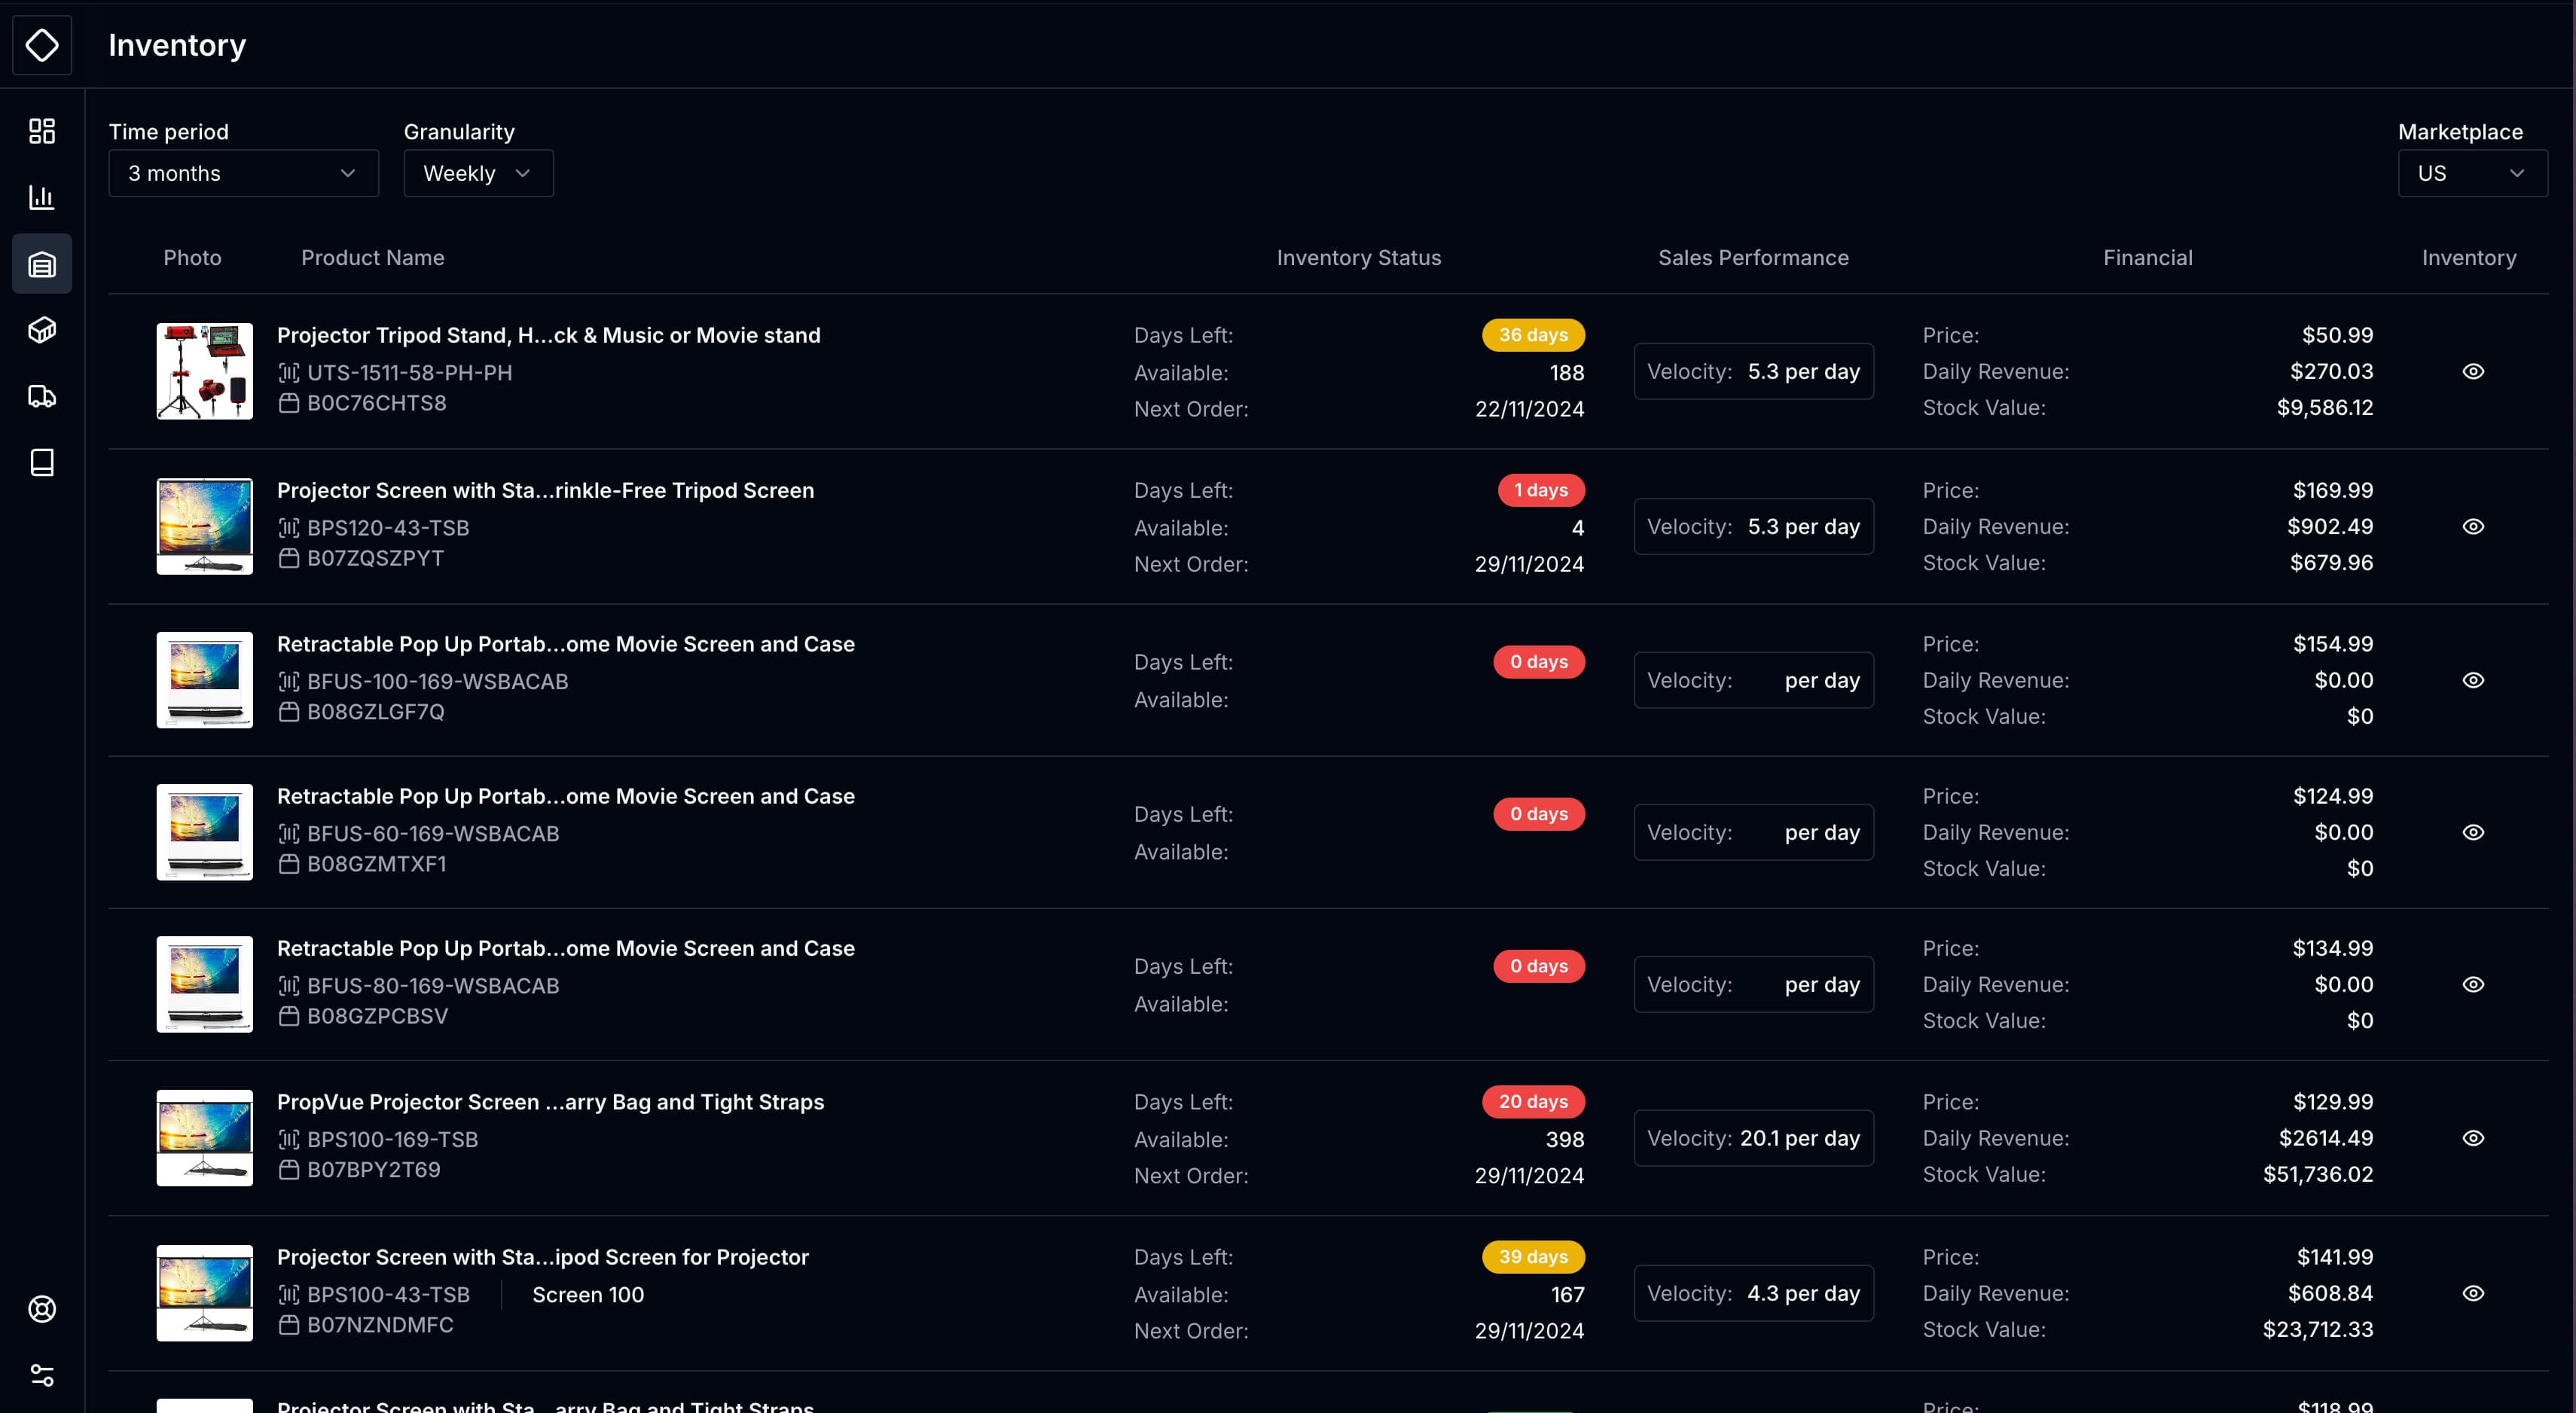Click the 1 days red badge
Image resolution: width=2576 pixels, height=1413 pixels.
(1541, 490)
